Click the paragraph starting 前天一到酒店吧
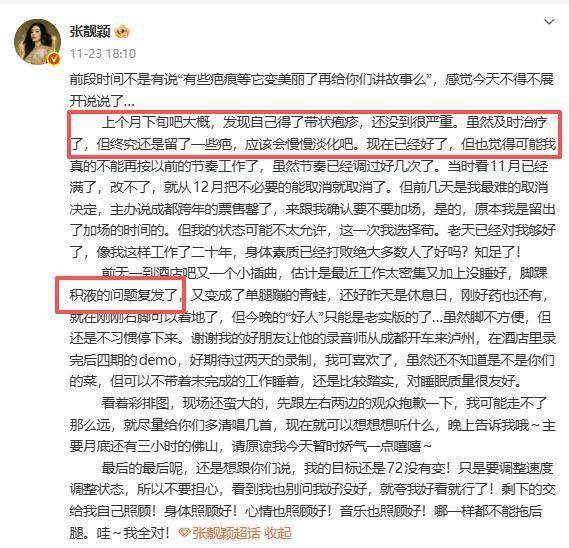 (x=312, y=327)
